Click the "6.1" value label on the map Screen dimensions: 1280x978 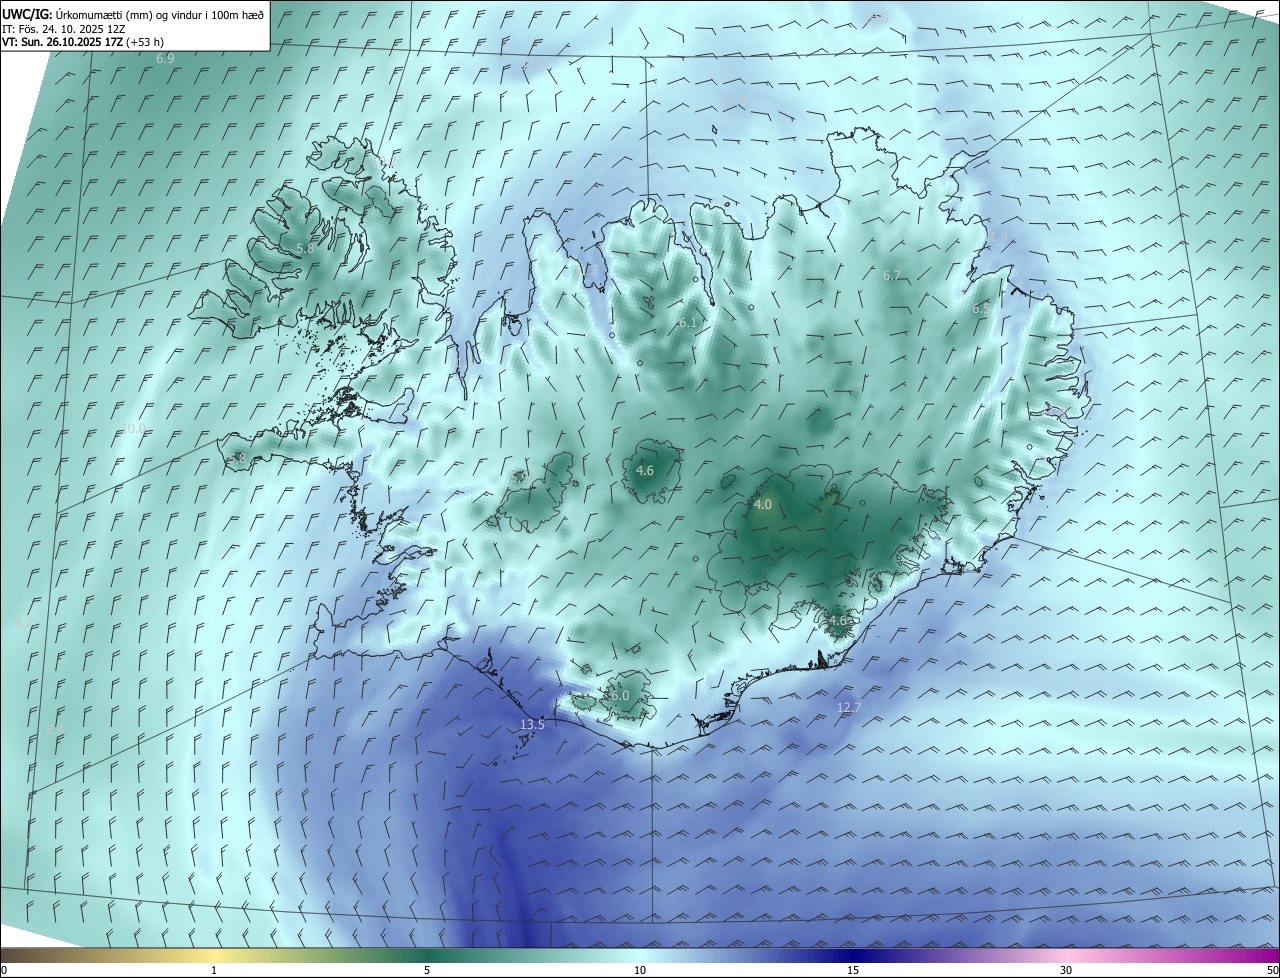click(687, 323)
